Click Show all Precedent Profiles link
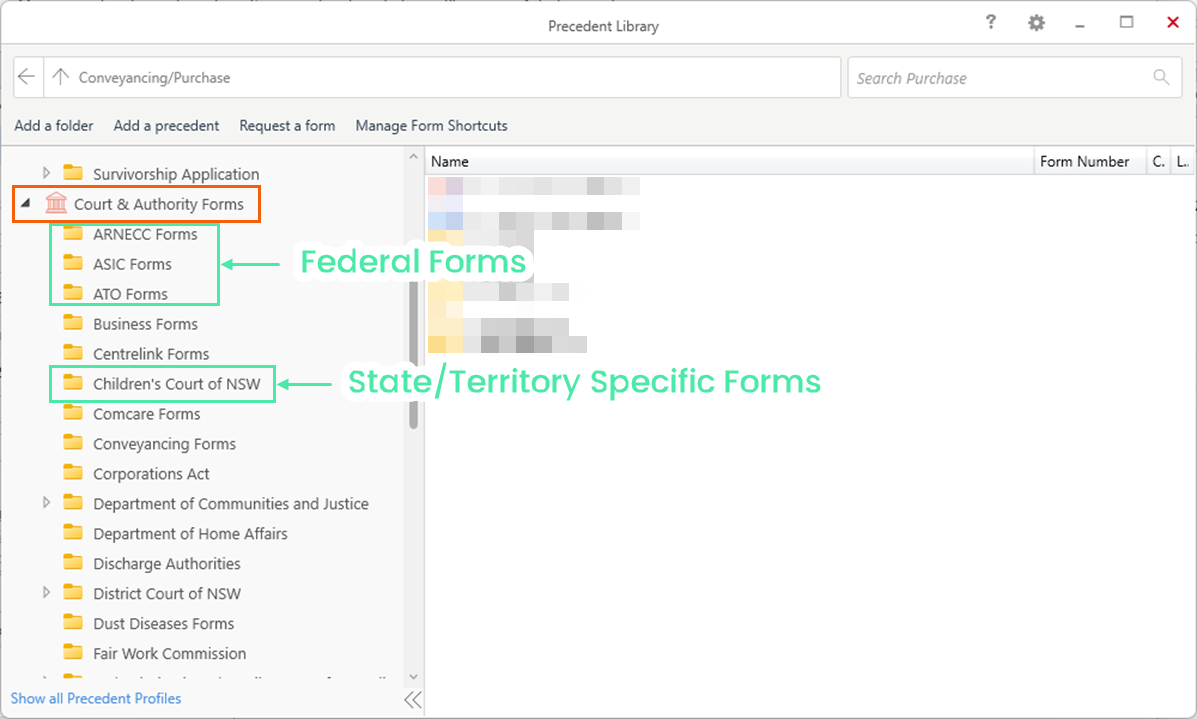Viewport: 1197px width, 719px height. click(96, 698)
